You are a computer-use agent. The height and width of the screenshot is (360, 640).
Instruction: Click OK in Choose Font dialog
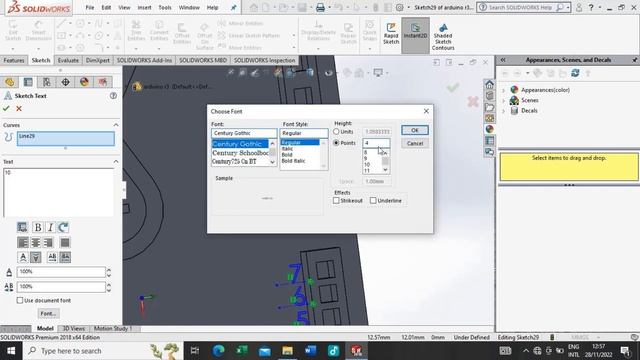tap(415, 130)
